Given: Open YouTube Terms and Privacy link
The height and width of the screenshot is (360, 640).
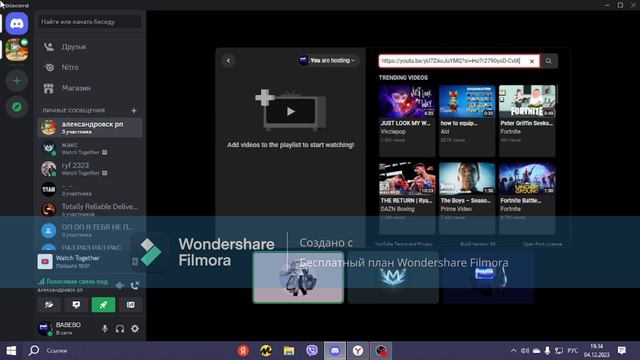Looking at the screenshot, I should point(403,244).
